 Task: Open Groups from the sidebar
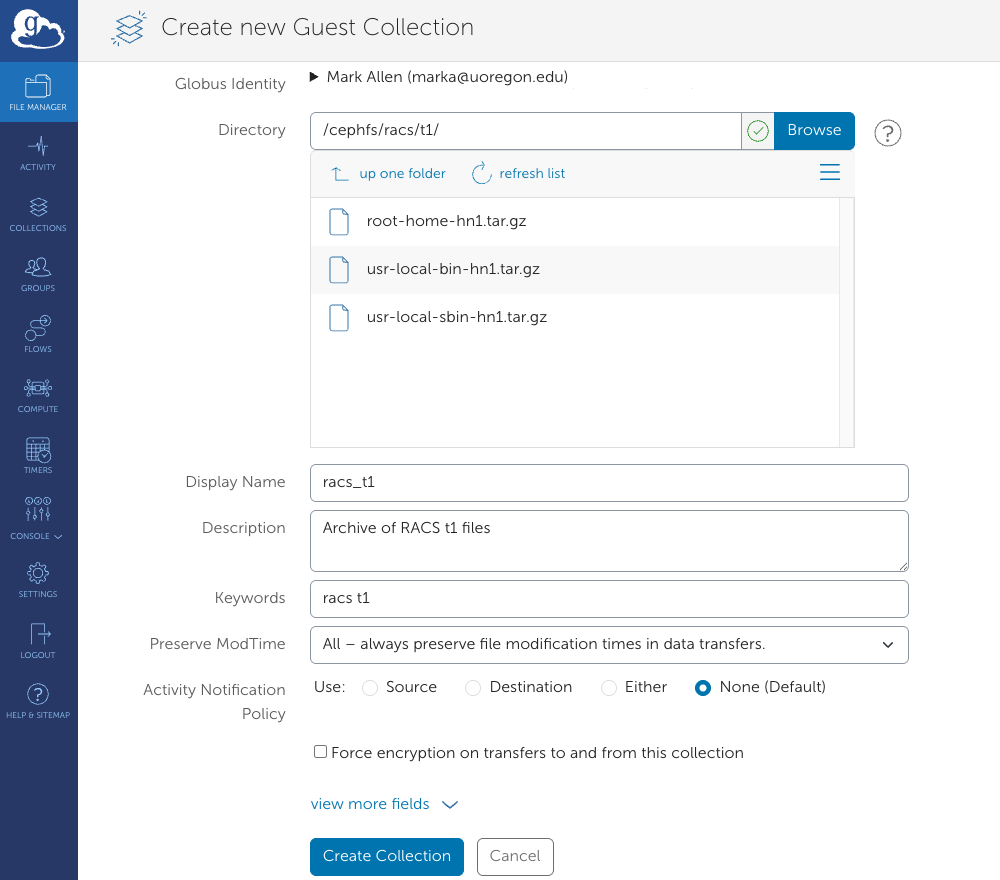click(39, 273)
